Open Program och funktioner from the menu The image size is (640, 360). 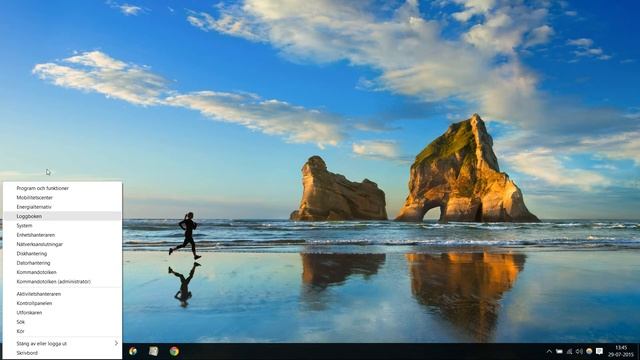tap(62, 188)
